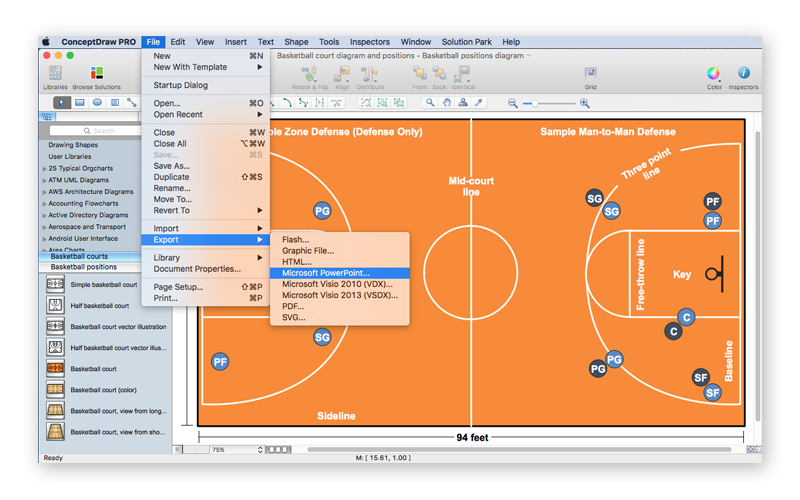The width and height of the screenshot is (800, 500).
Task: Click the Distribute toolbar icon
Action: coord(369,73)
